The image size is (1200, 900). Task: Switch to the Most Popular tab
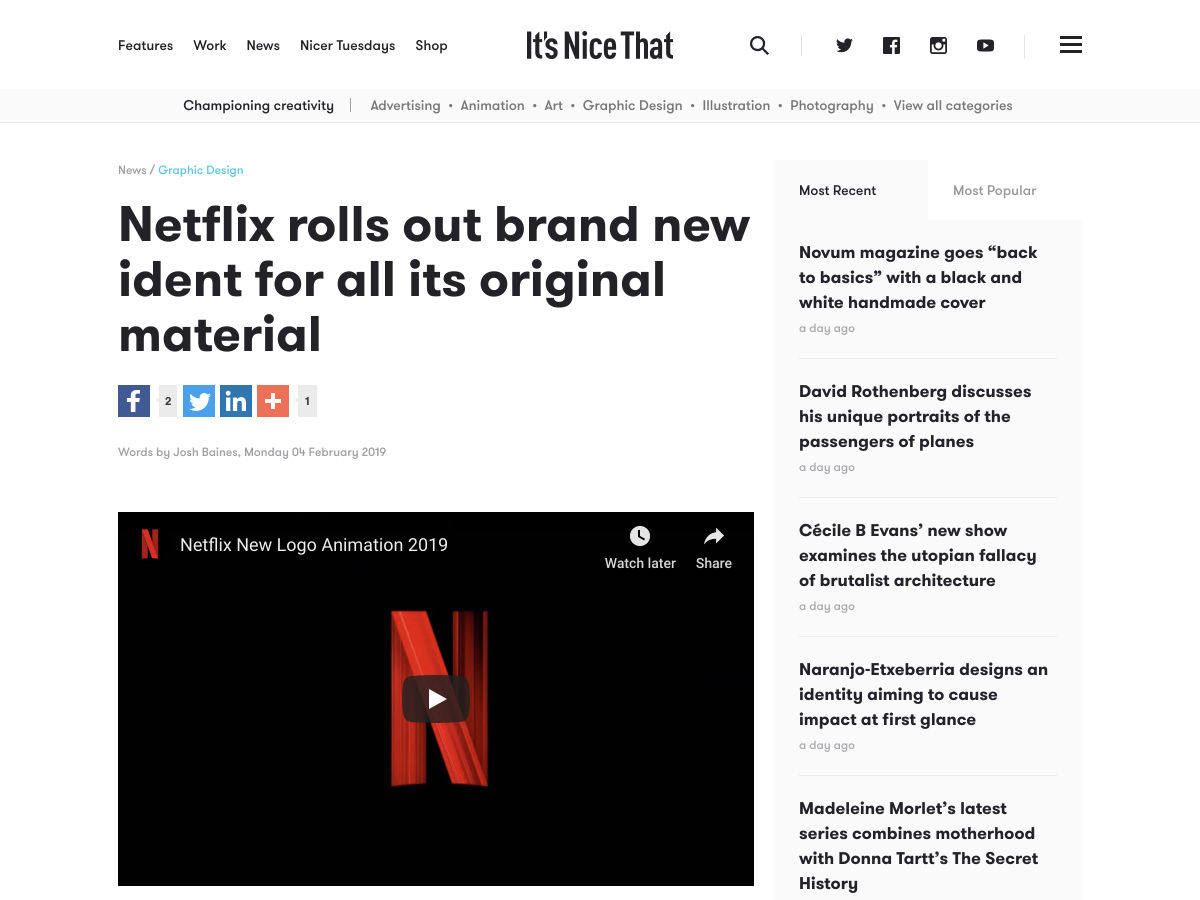pos(994,190)
